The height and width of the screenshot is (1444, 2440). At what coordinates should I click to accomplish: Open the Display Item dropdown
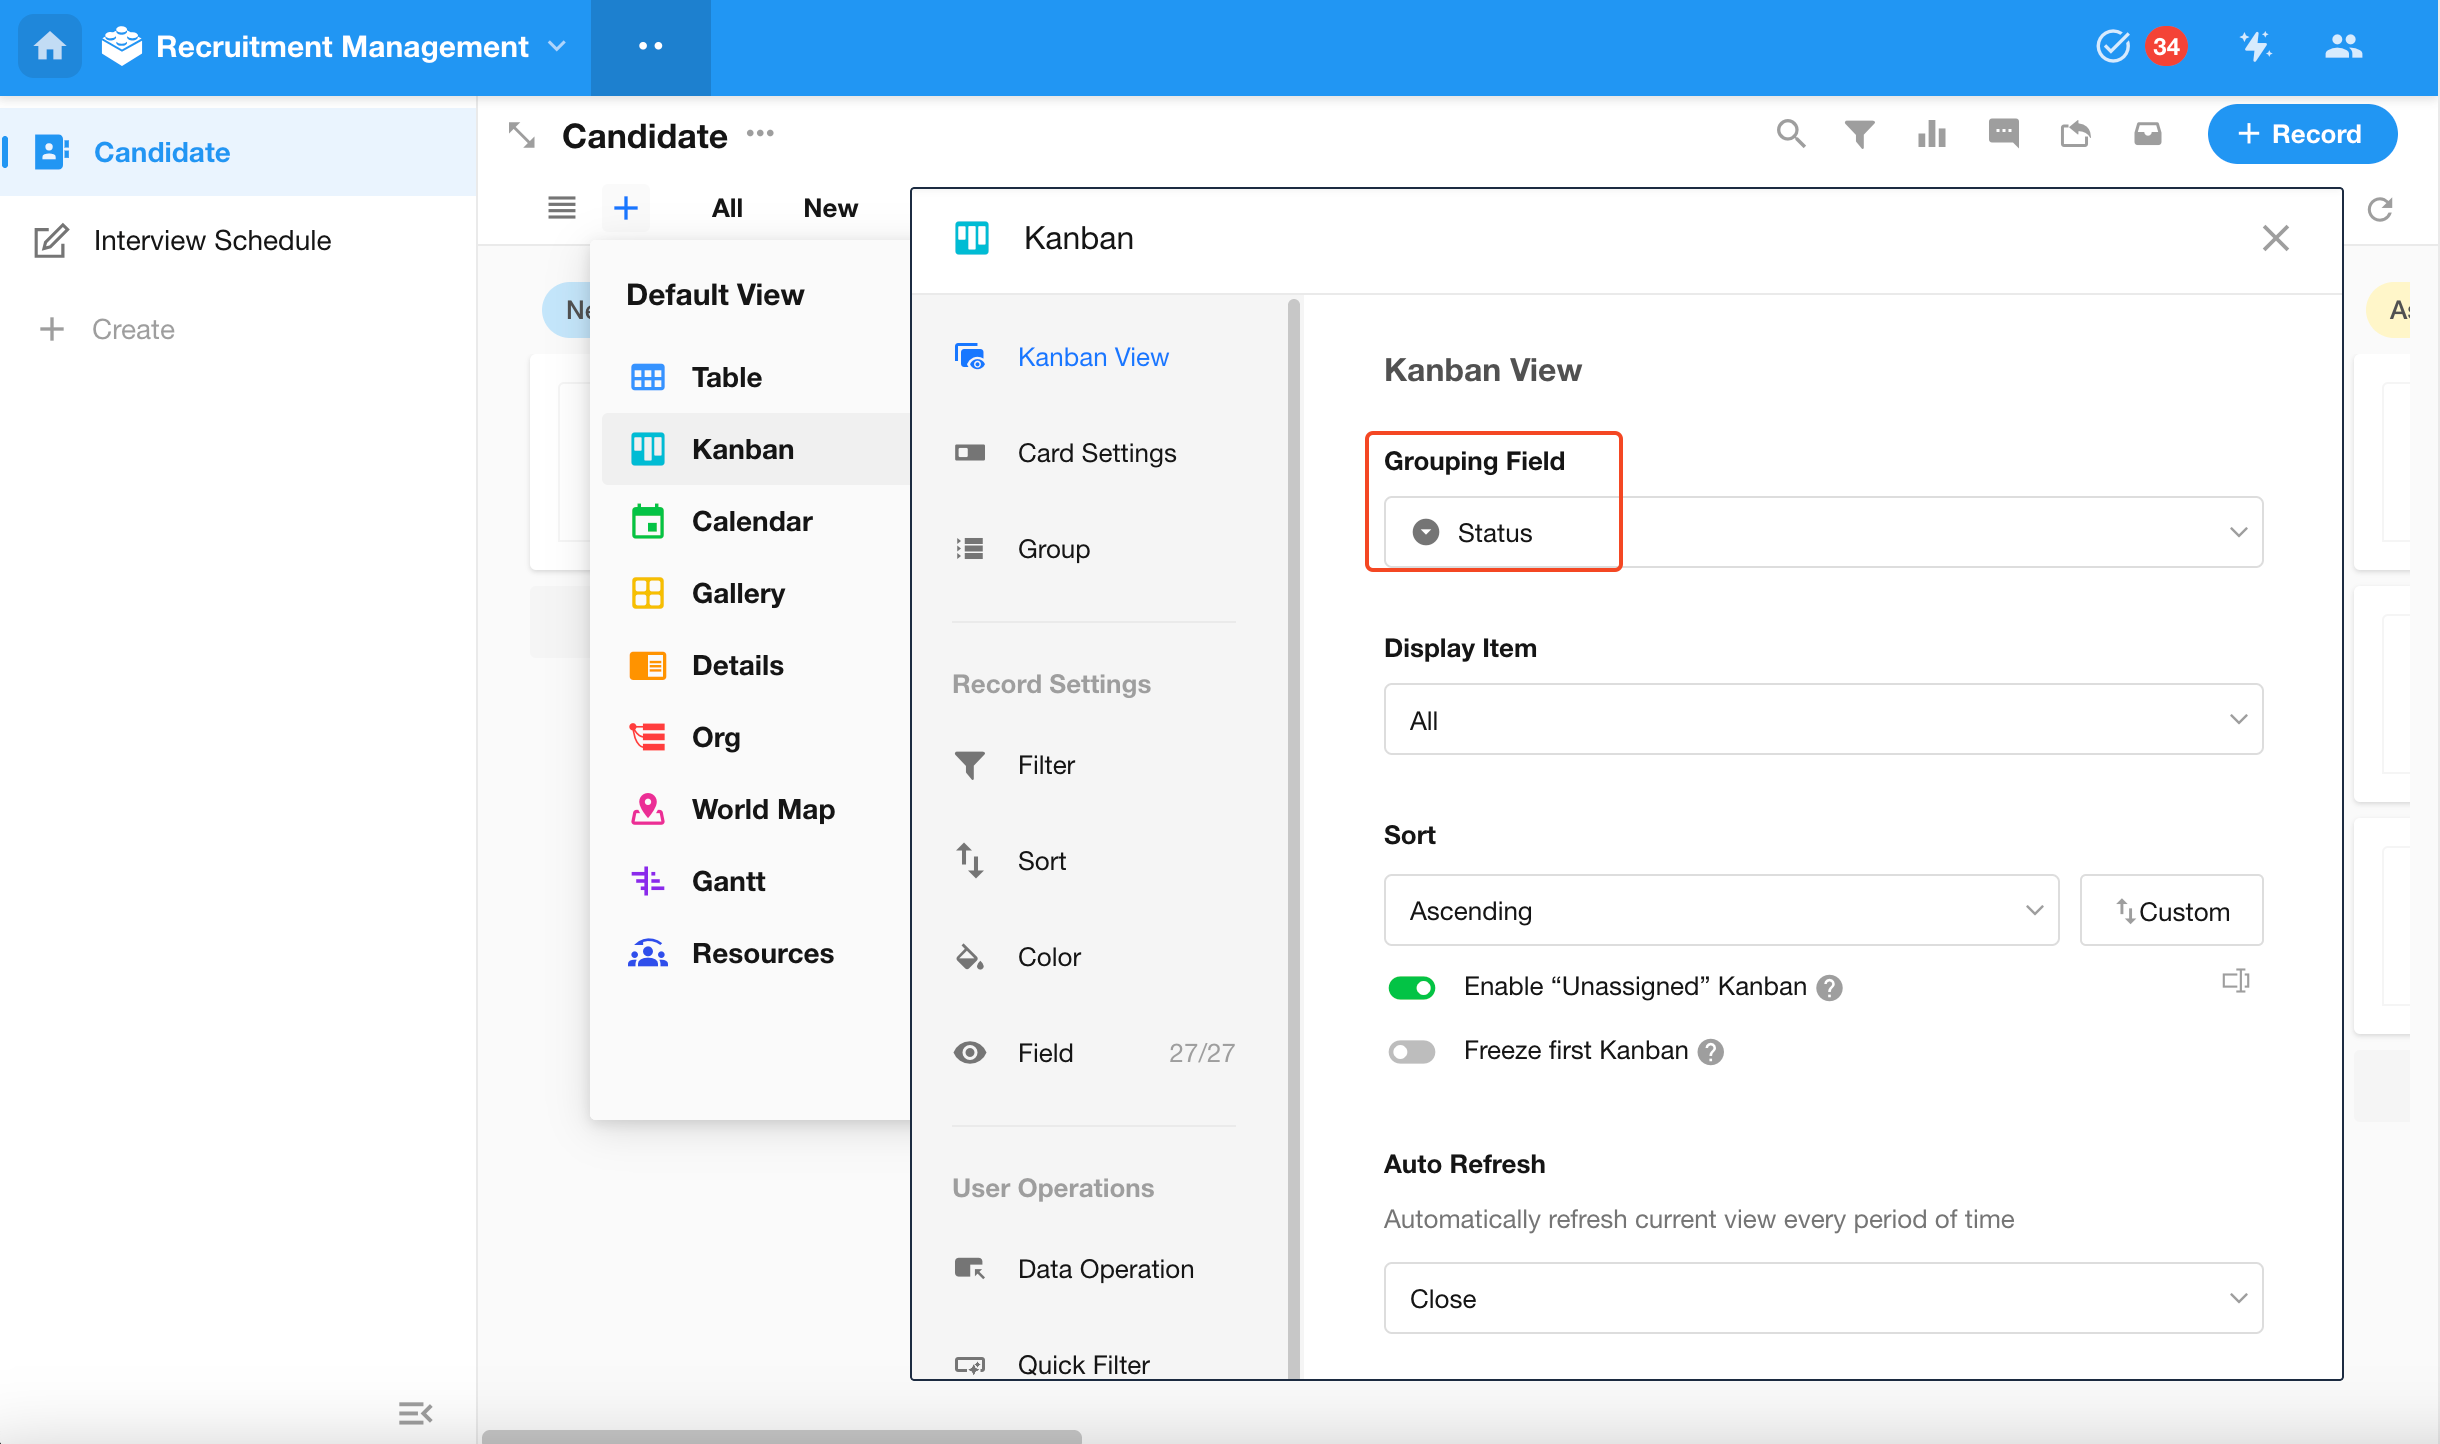coord(1823,720)
